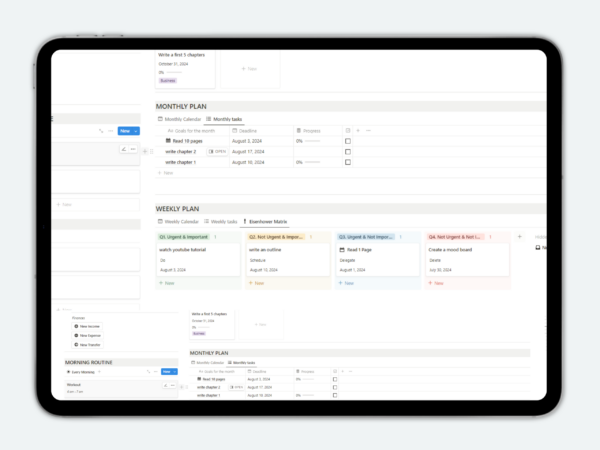
Task: Add a New card under Q3 column
Action: [x=346, y=283]
